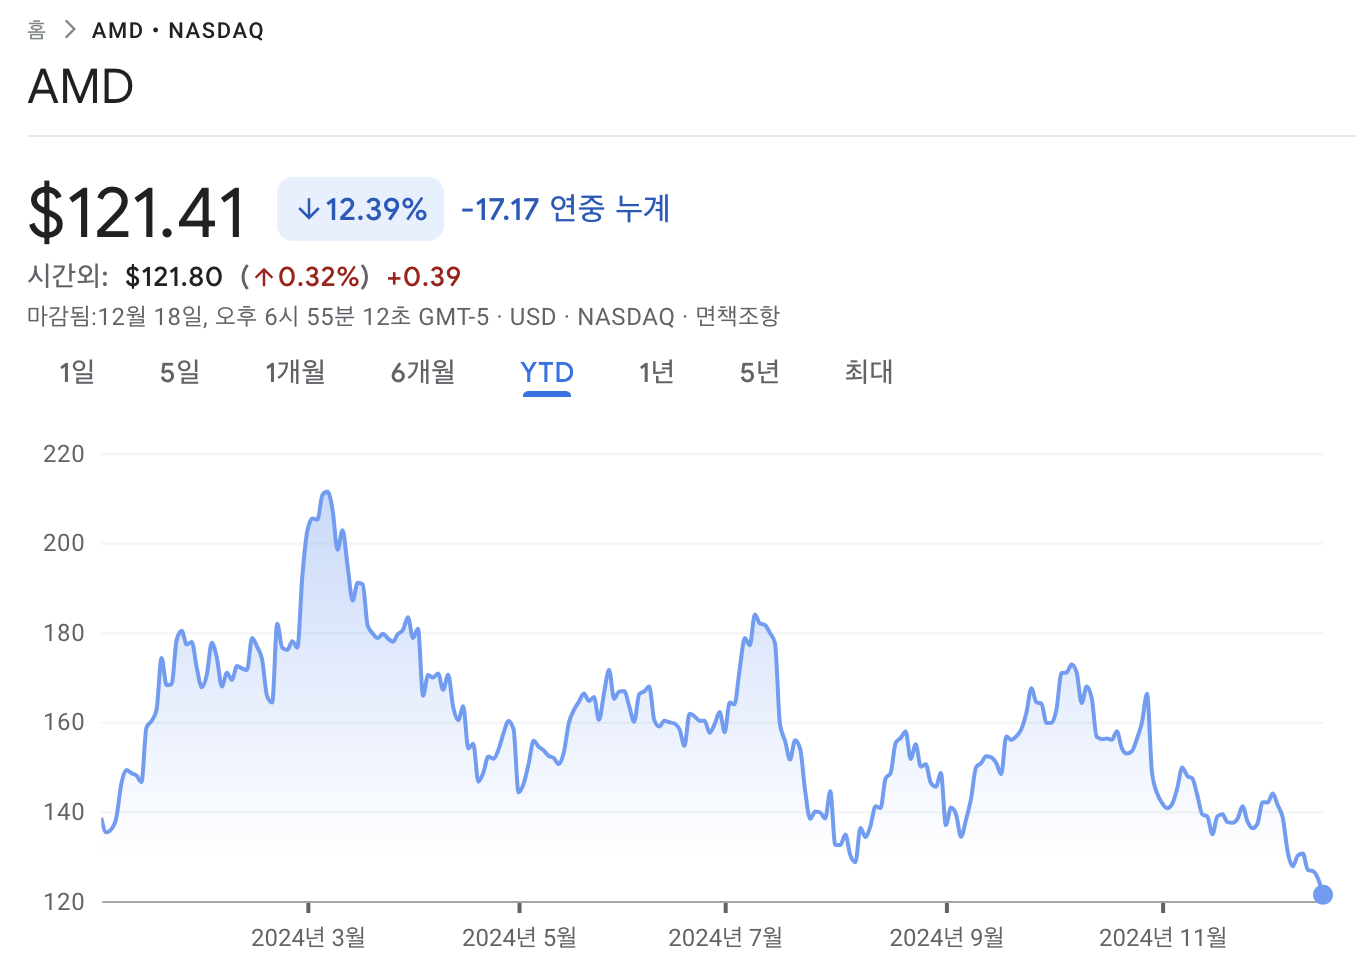Viewport: 1356px width, 972px height.
Task: Click the down arrow icon in percentage badge
Action: pyautogui.click(x=308, y=209)
